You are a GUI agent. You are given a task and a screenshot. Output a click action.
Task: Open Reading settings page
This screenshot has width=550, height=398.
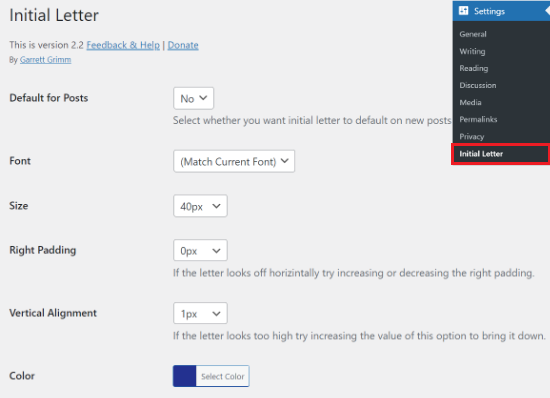click(x=474, y=68)
